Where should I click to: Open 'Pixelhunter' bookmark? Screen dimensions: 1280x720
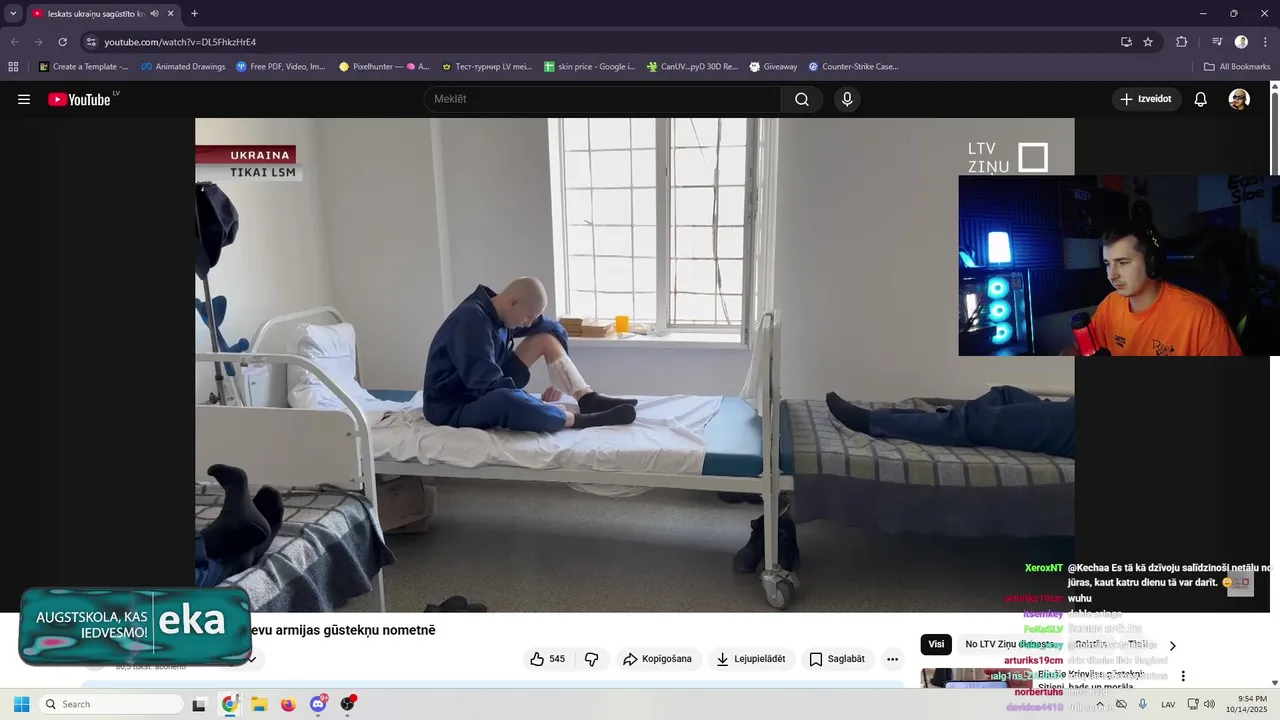point(384,67)
